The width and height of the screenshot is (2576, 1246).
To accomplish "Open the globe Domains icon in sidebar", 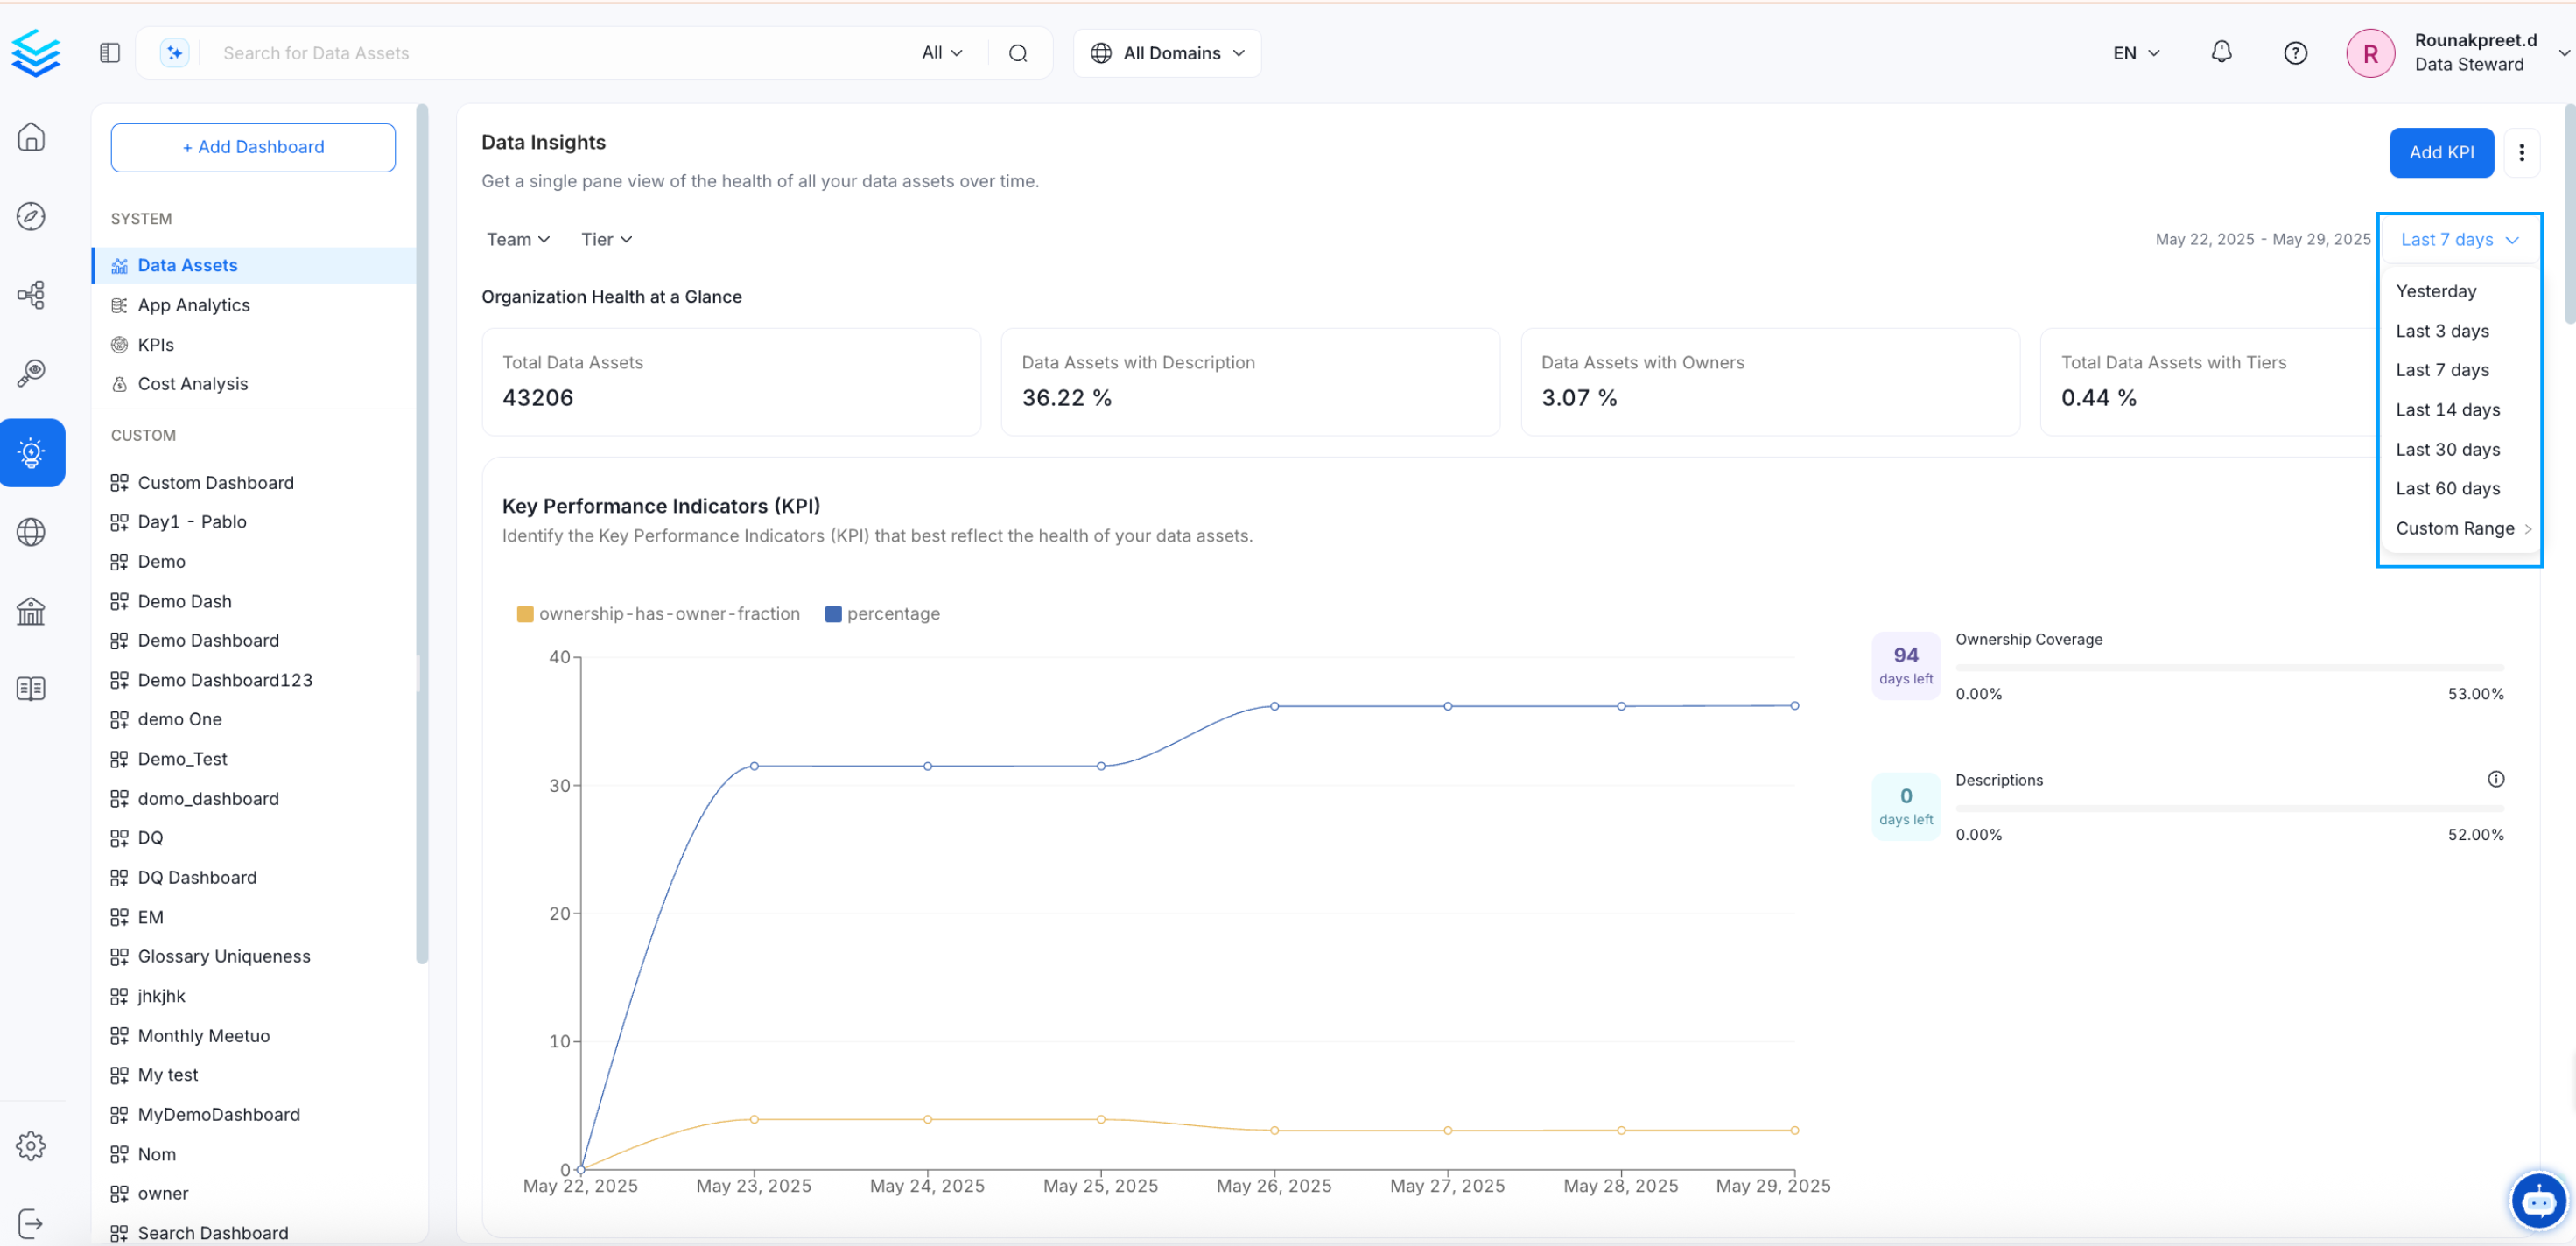I will (x=31, y=531).
